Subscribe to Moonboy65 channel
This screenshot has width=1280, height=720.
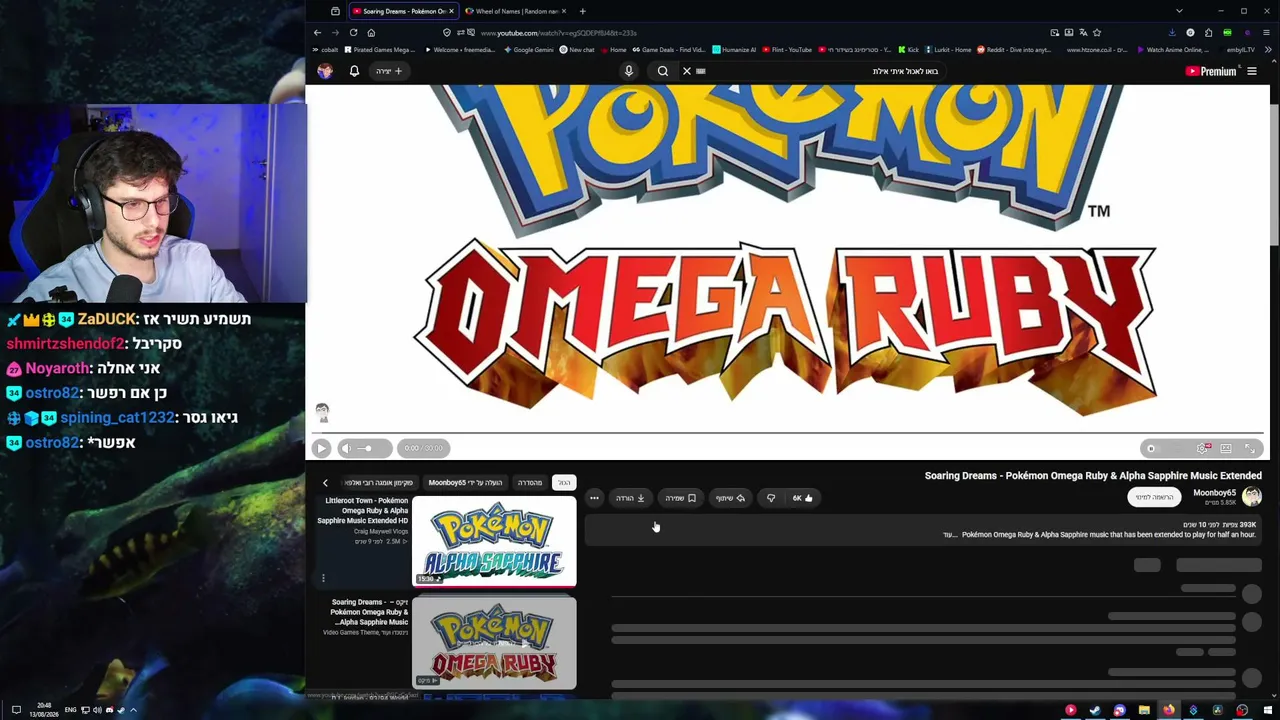click(x=1154, y=497)
